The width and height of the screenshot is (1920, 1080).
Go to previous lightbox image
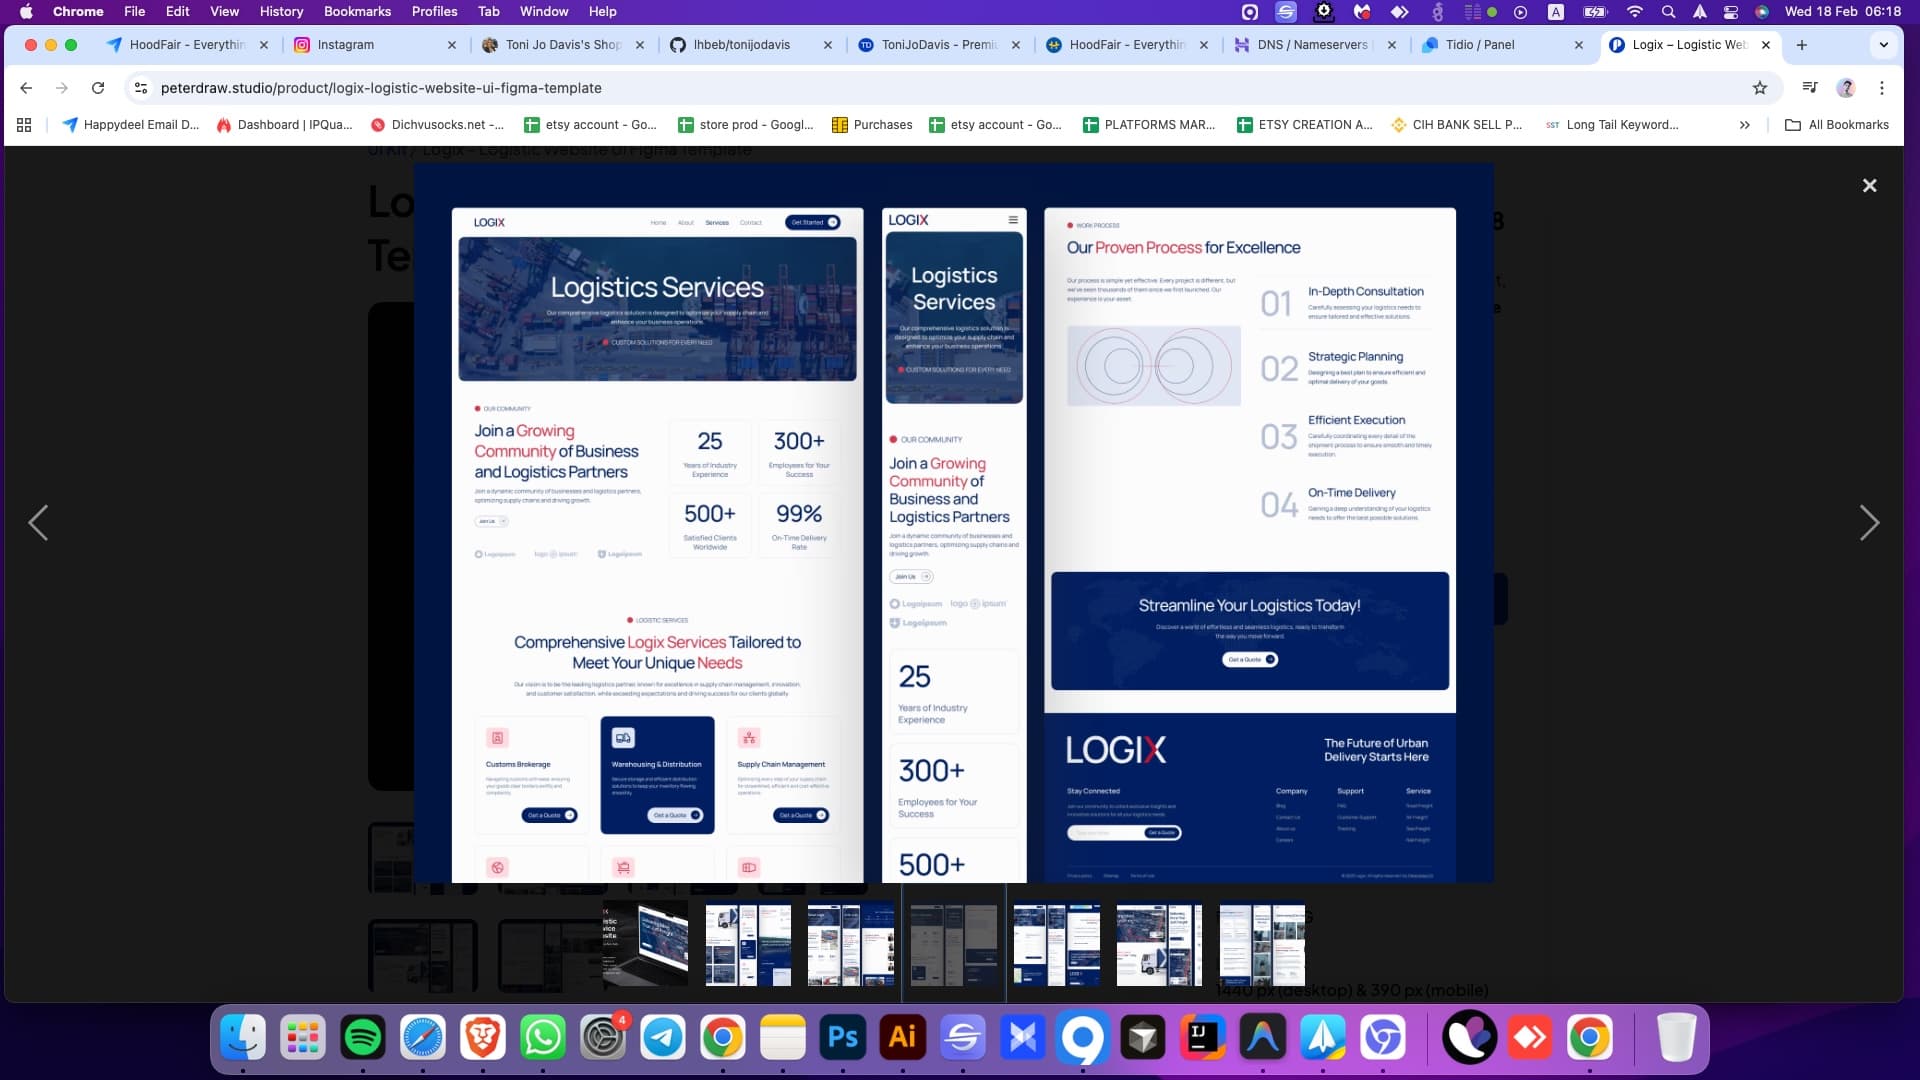point(38,523)
